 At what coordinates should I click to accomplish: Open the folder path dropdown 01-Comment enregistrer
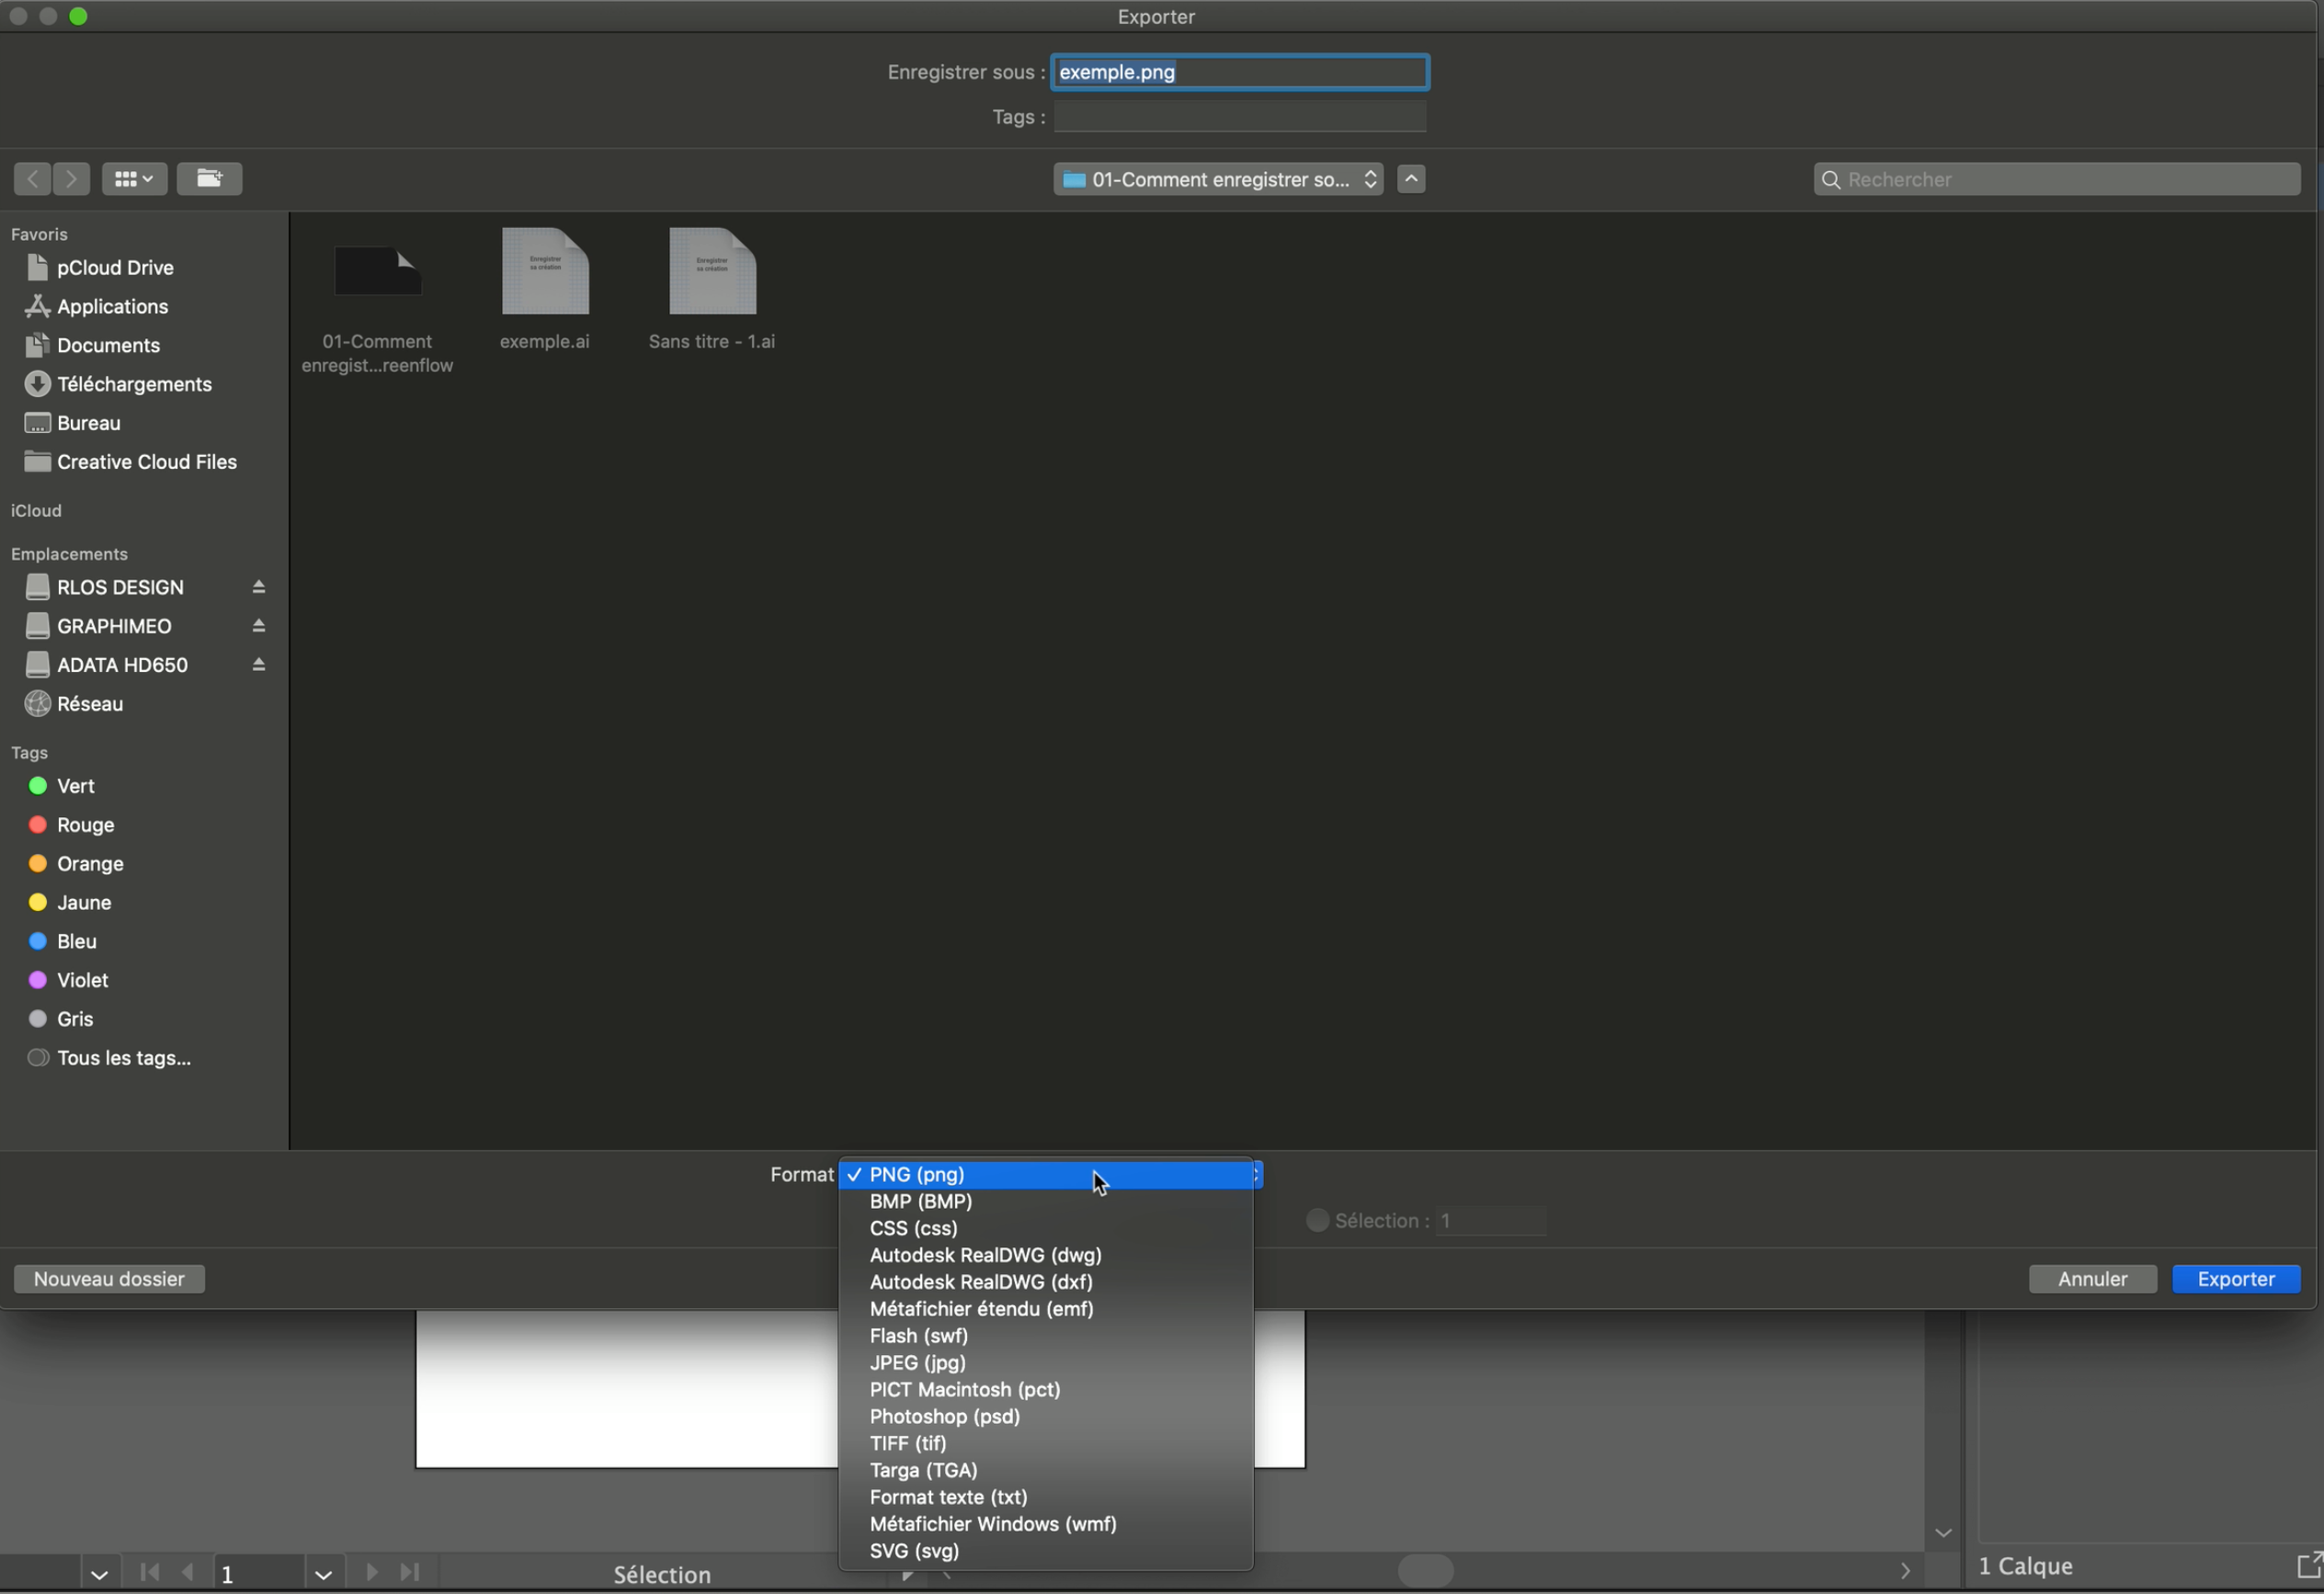click(x=1217, y=179)
